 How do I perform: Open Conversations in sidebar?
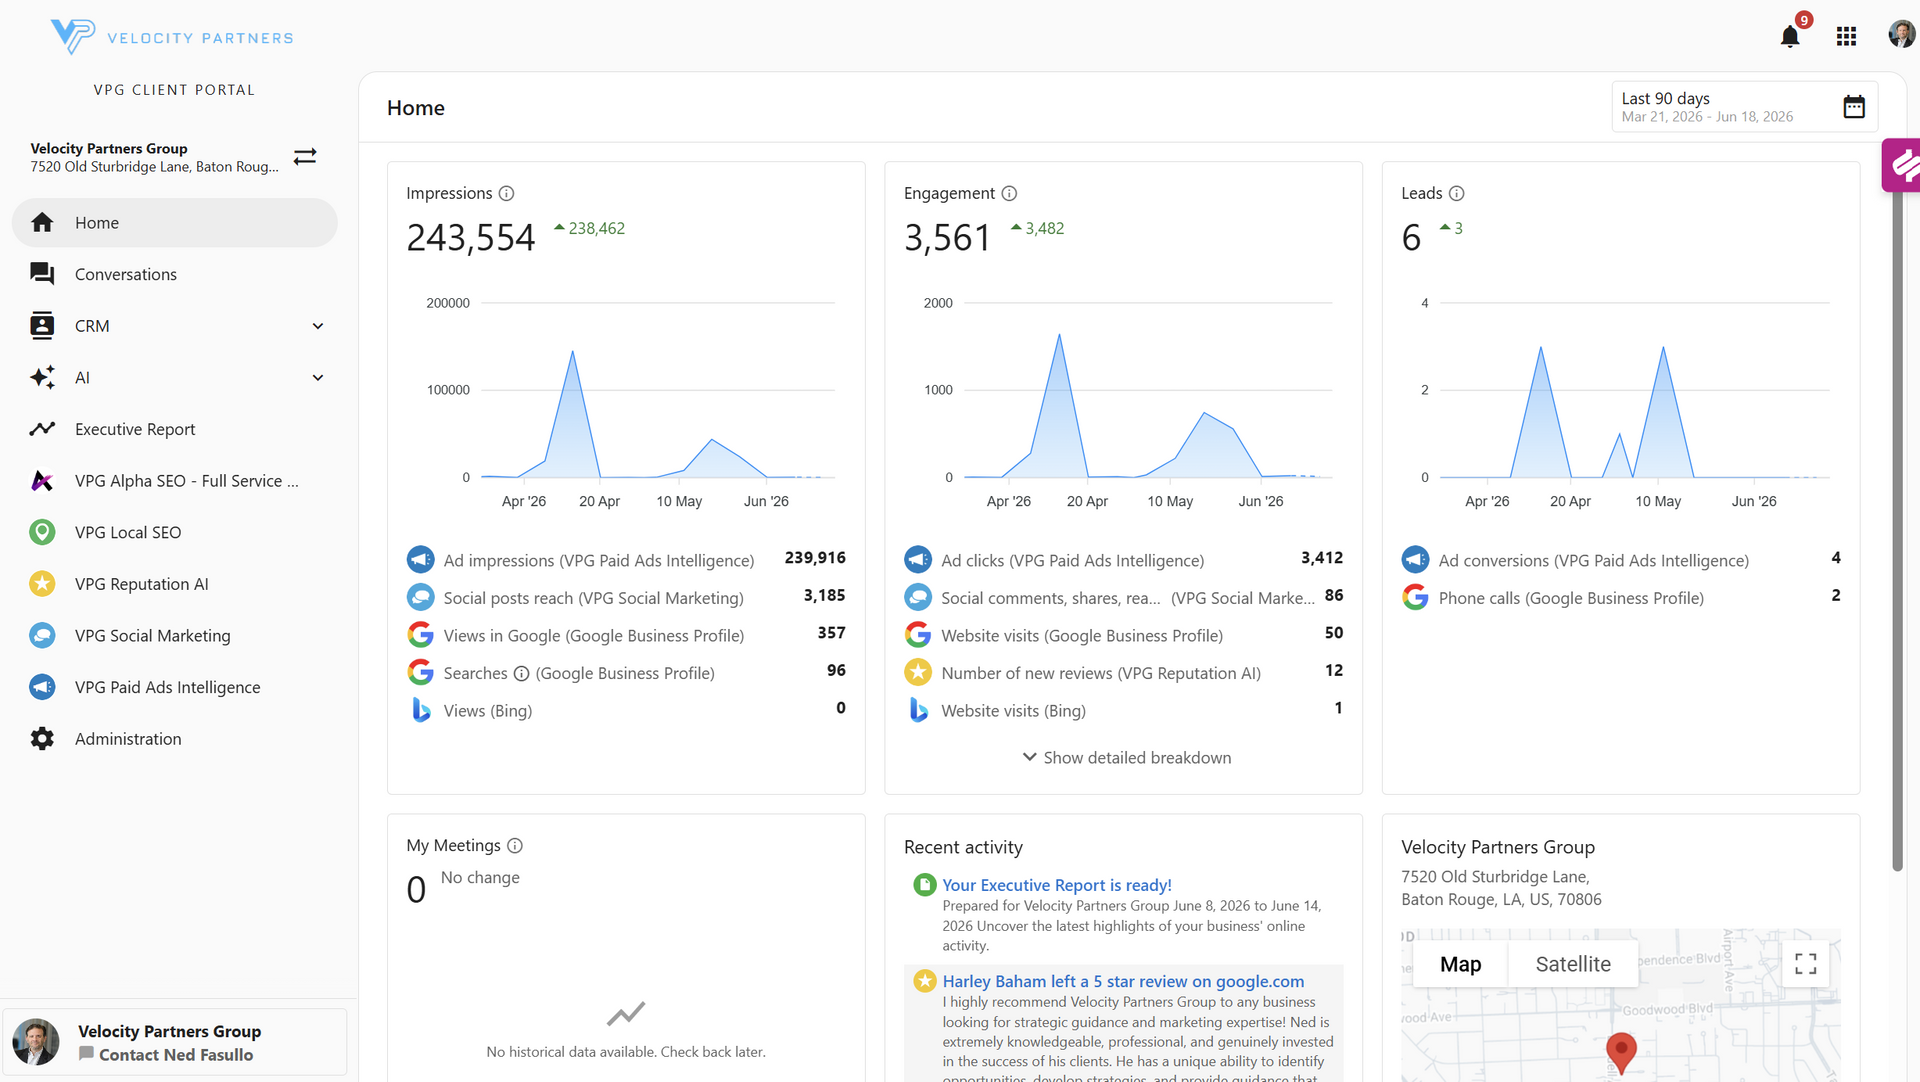[175, 274]
